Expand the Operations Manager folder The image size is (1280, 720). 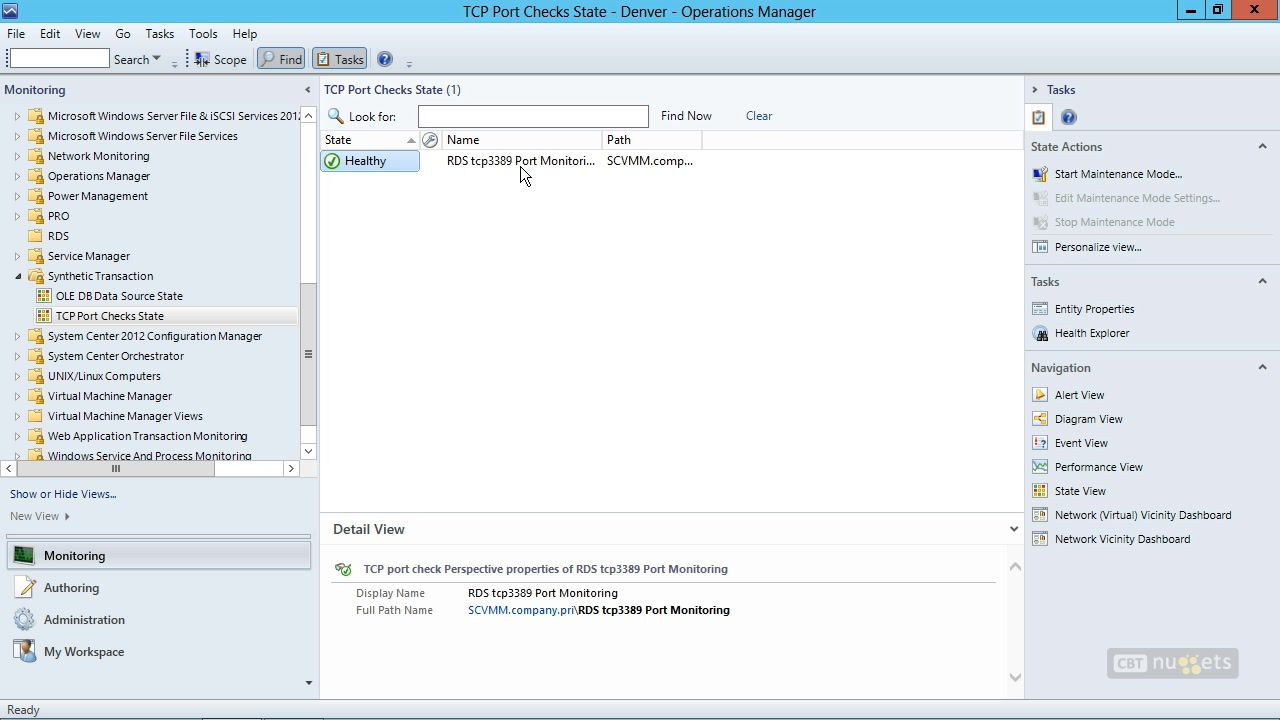point(17,176)
